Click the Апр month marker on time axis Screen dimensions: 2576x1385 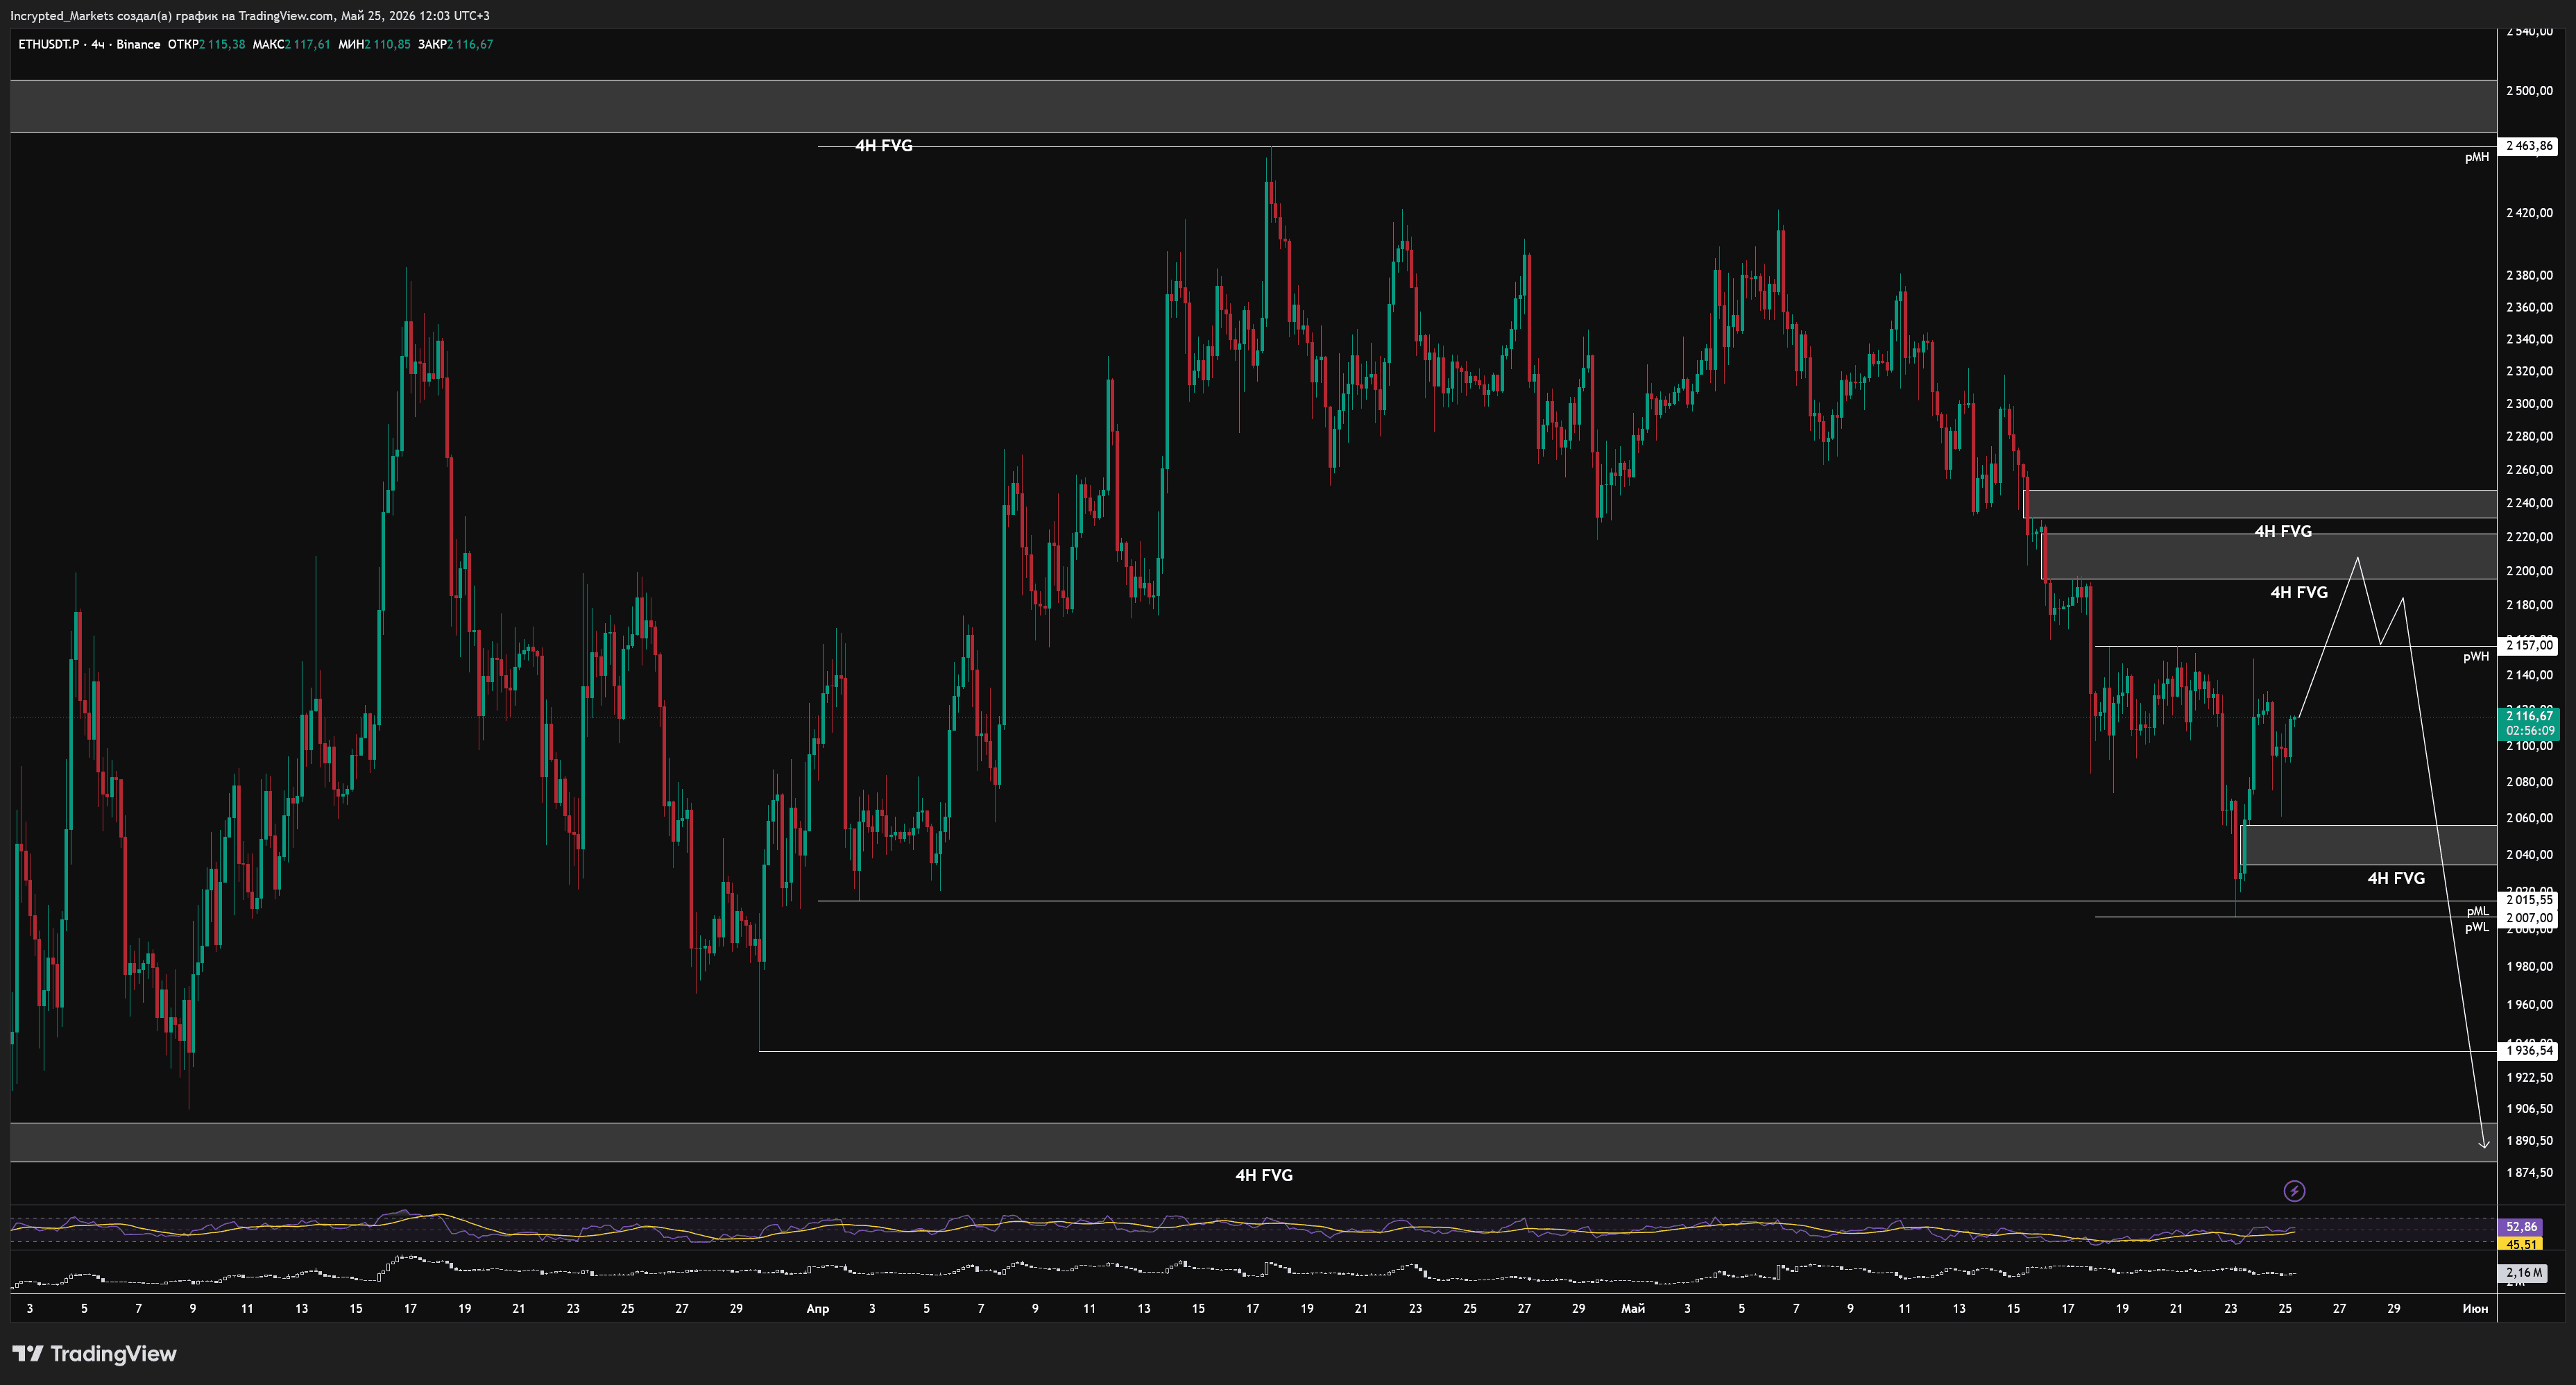pos(817,1309)
